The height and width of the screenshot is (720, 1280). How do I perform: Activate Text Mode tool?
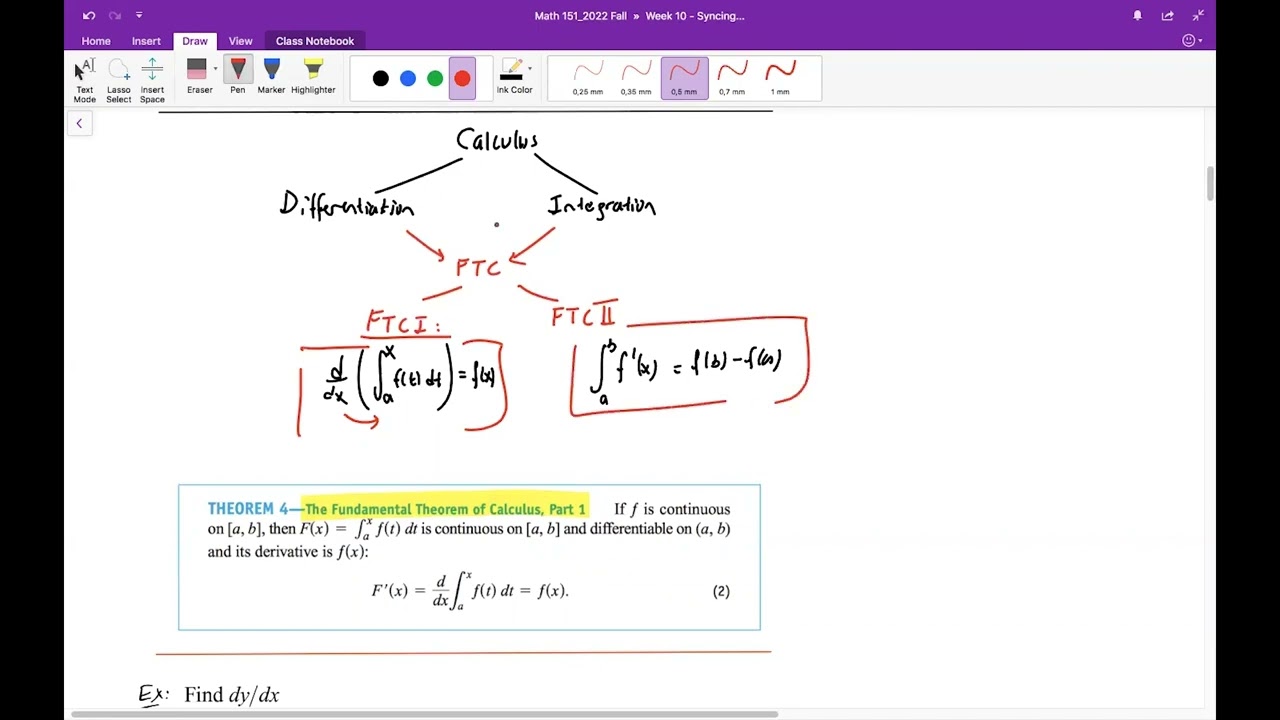click(x=85, y=80)
